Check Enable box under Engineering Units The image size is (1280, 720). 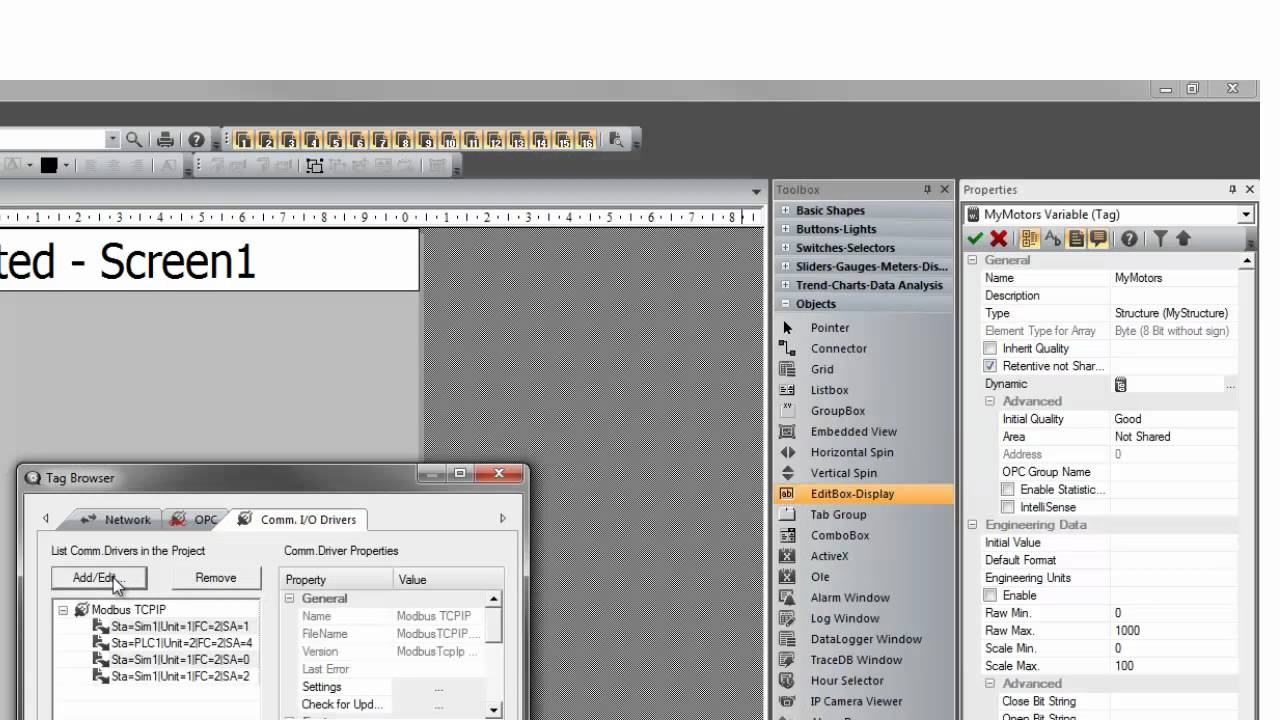[x=990, y=596]
